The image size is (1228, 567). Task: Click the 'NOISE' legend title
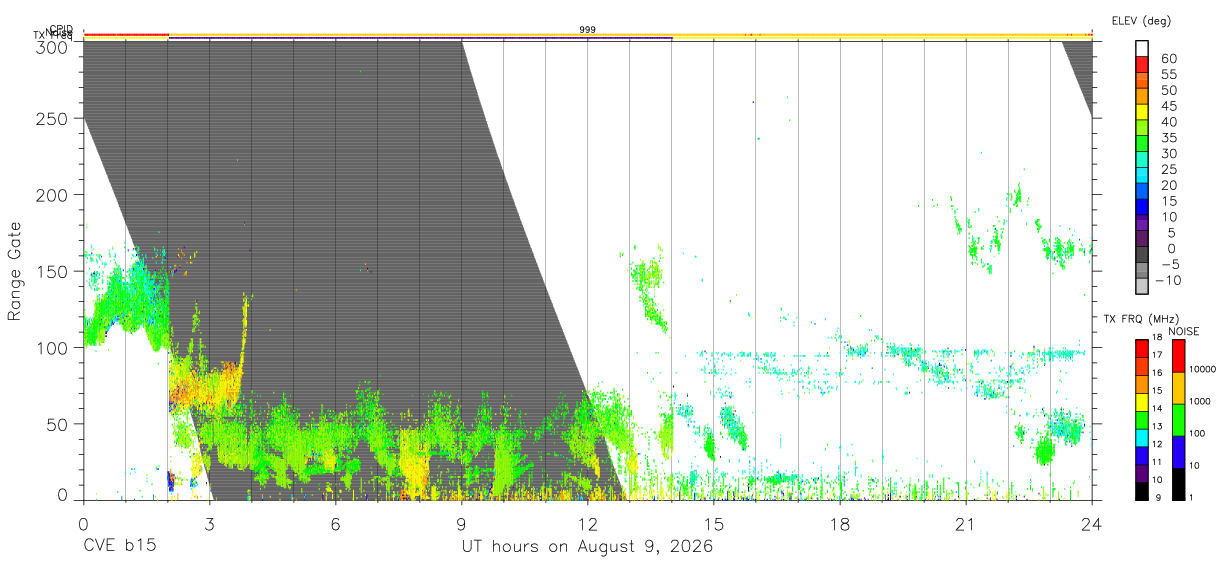coord(1183,331)
